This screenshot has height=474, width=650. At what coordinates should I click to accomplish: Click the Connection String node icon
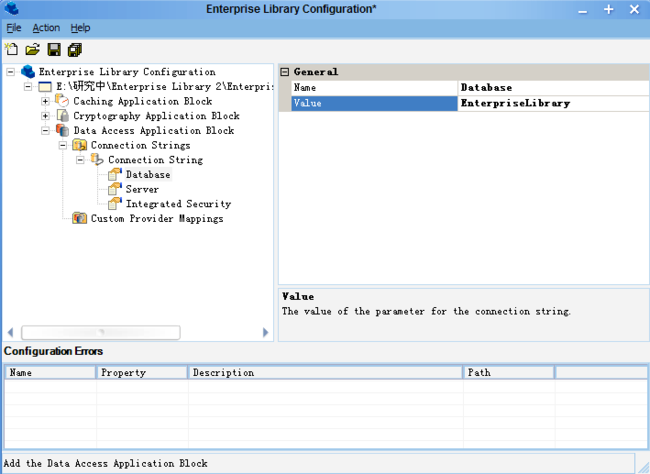(97, 159)
